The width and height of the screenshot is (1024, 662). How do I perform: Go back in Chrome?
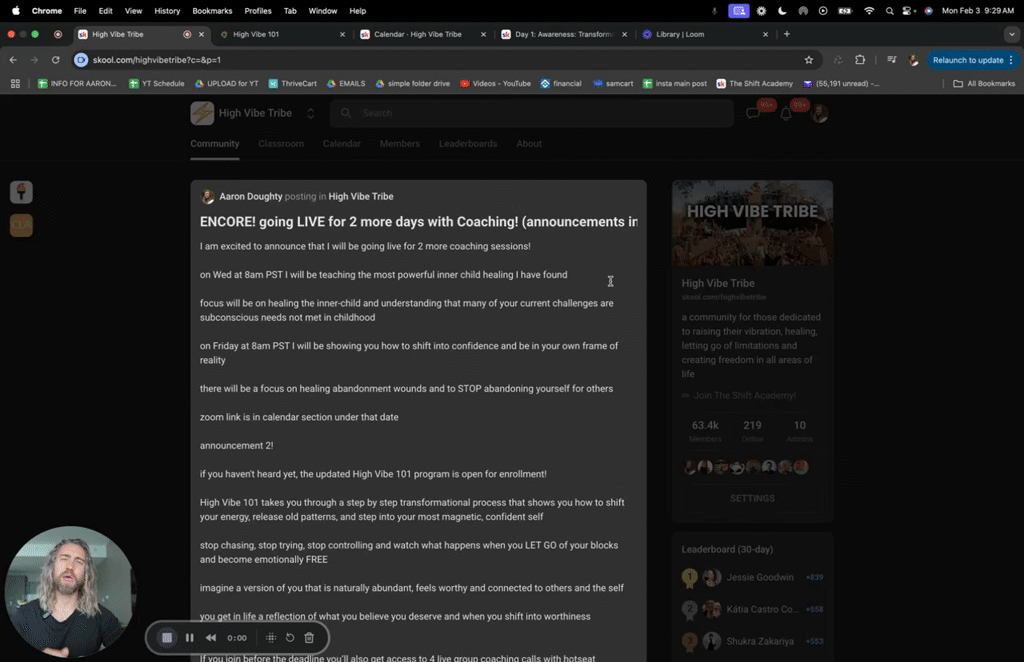point(13,60)
